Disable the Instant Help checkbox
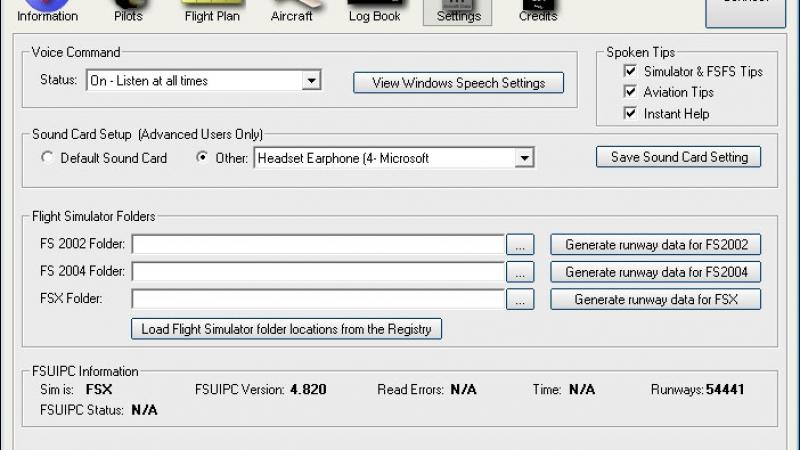The width and height of the screenshot is (800, 450). point(630,113)
